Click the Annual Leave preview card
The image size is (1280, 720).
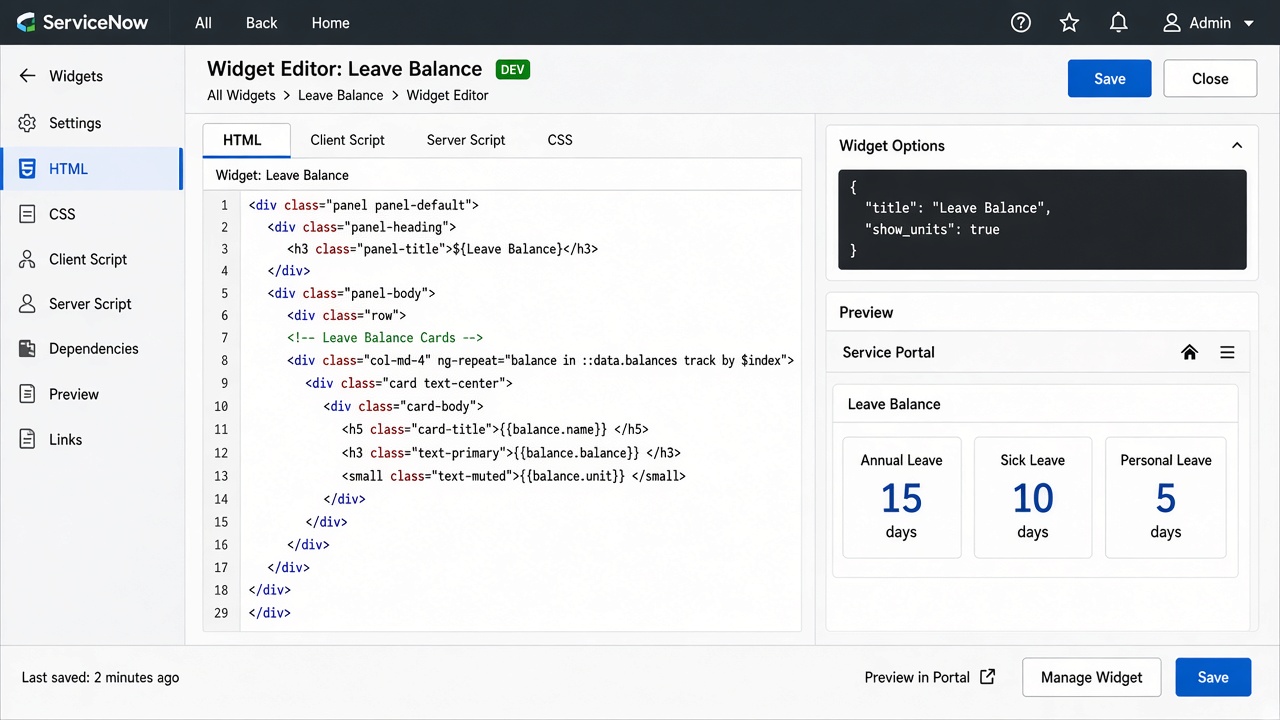(x=902, y=497)
